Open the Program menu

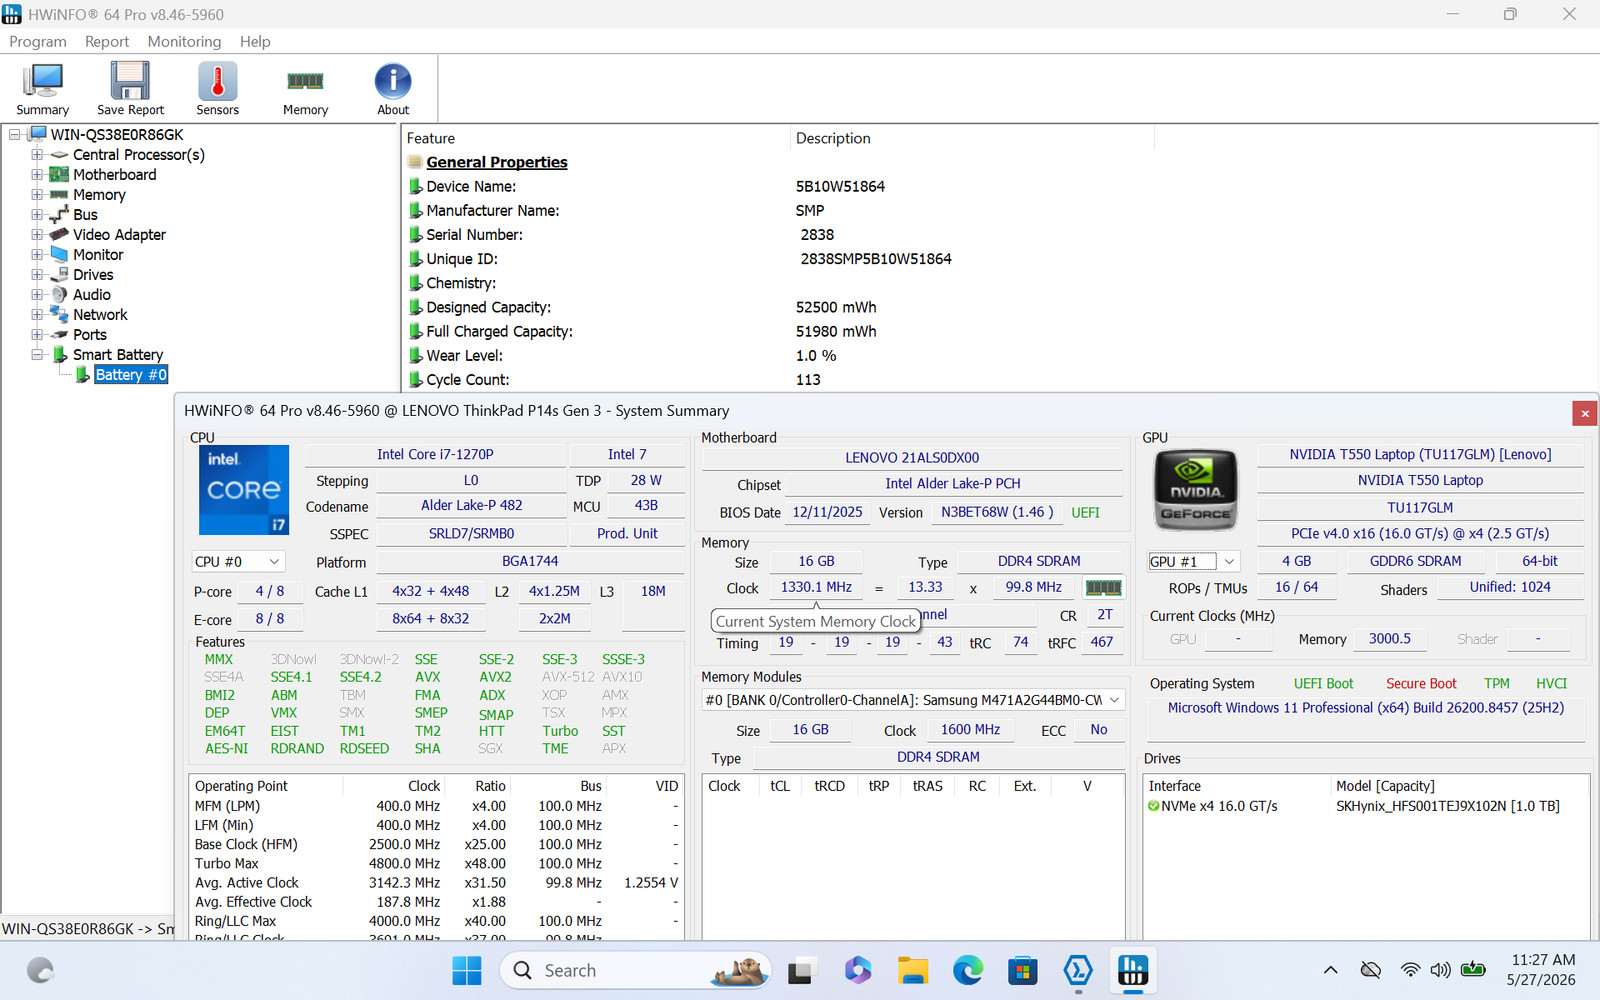tap(38, 41)
